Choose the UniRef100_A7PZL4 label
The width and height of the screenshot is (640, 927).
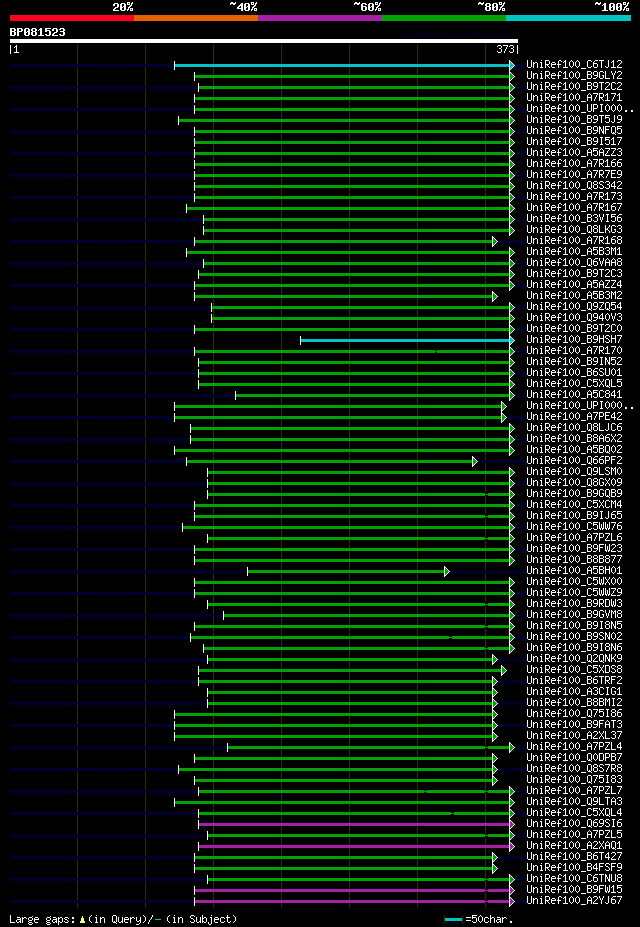click(574, 748)
